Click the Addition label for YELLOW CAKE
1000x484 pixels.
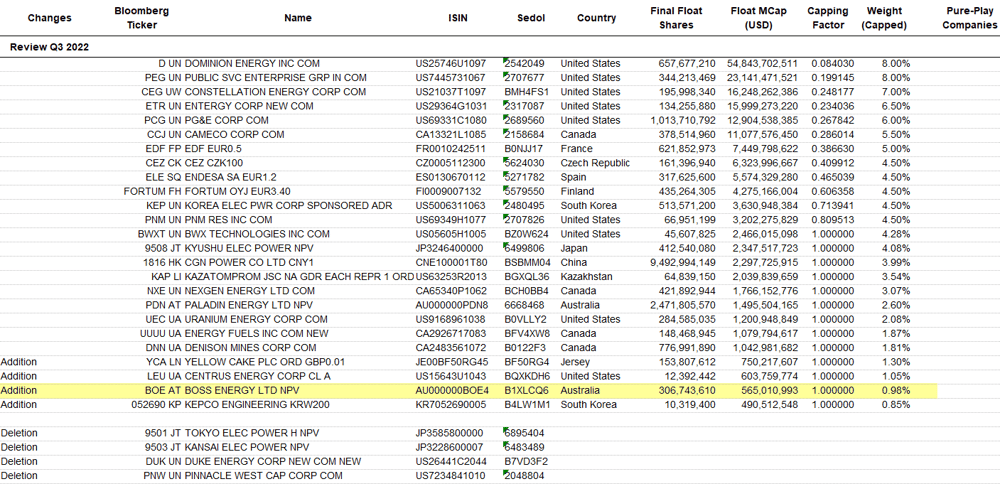point(19,362)
